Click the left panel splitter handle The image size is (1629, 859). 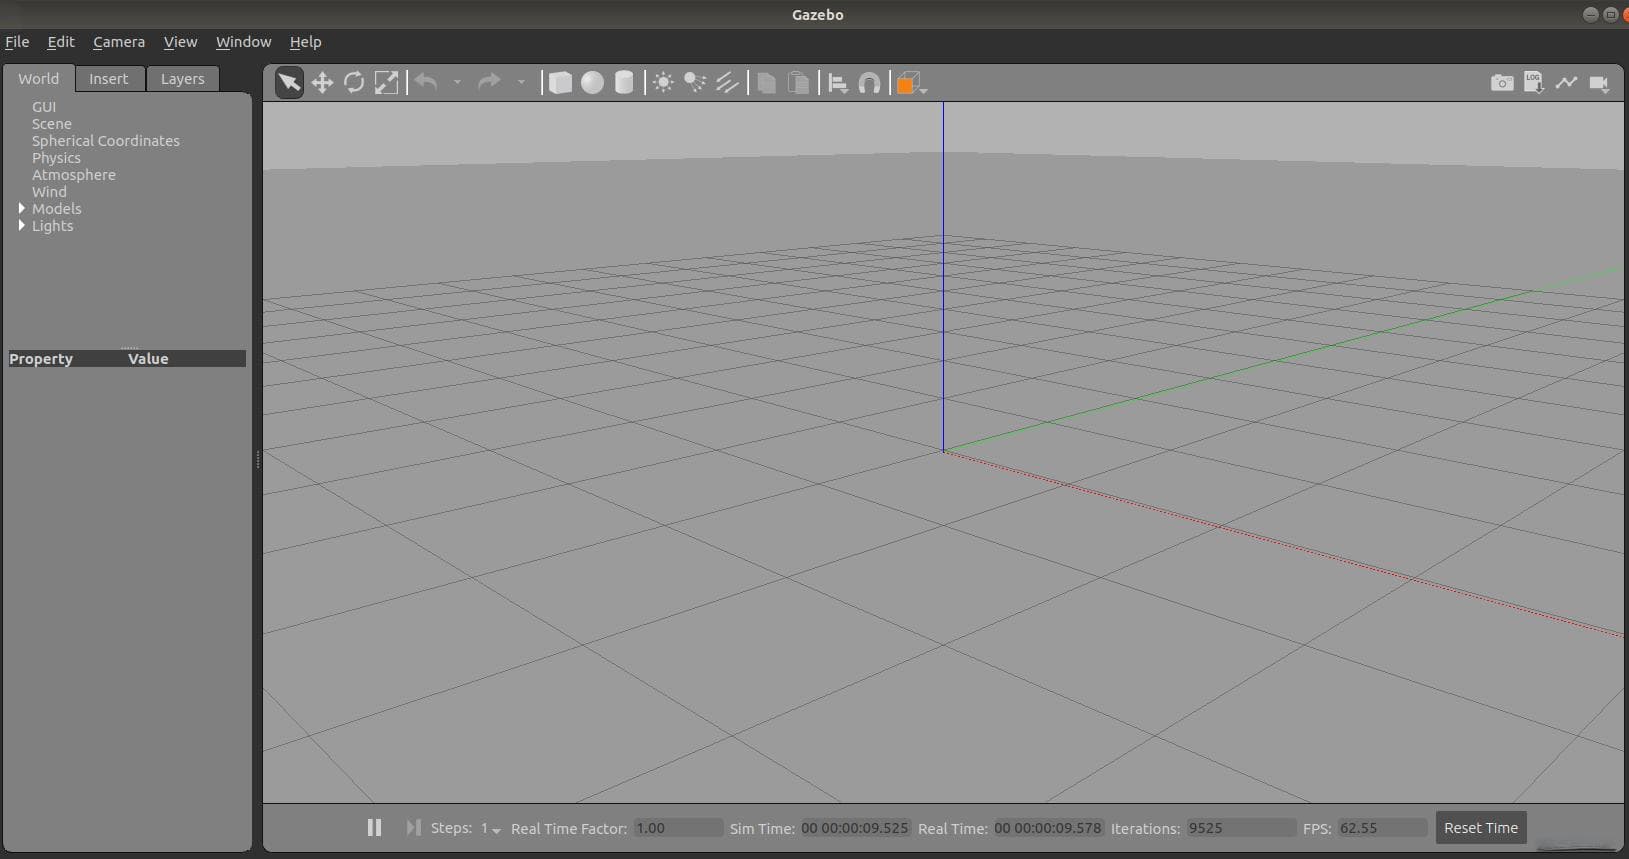pos(258,460)
